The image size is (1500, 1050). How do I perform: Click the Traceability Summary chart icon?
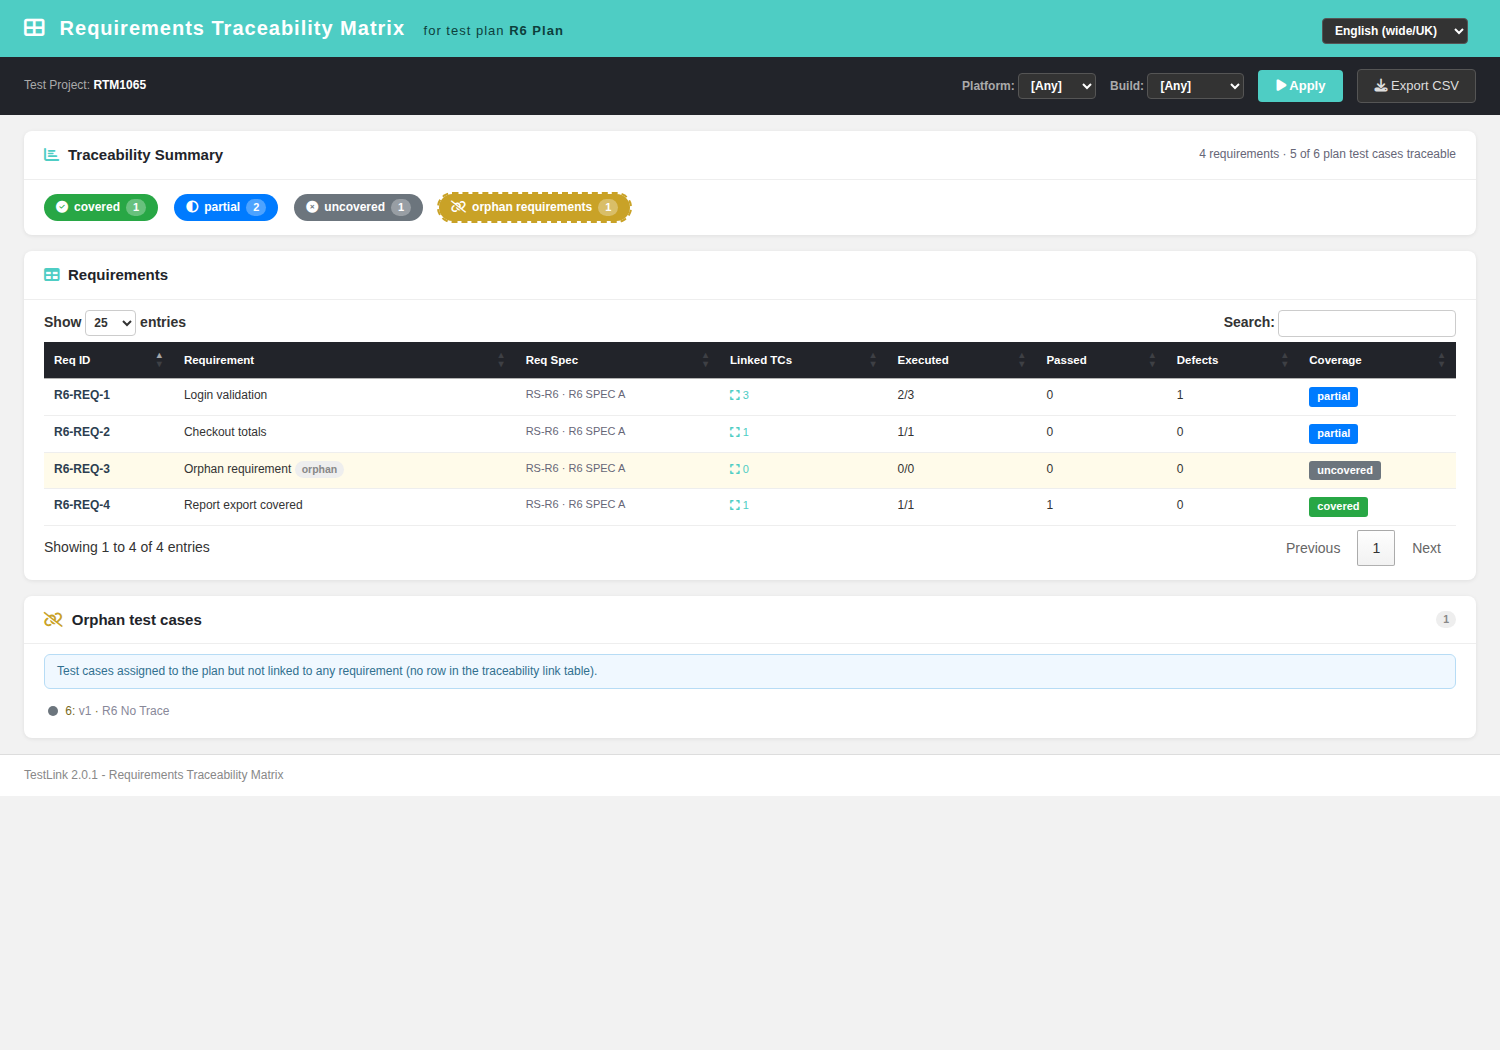click(x=51, y=155)
